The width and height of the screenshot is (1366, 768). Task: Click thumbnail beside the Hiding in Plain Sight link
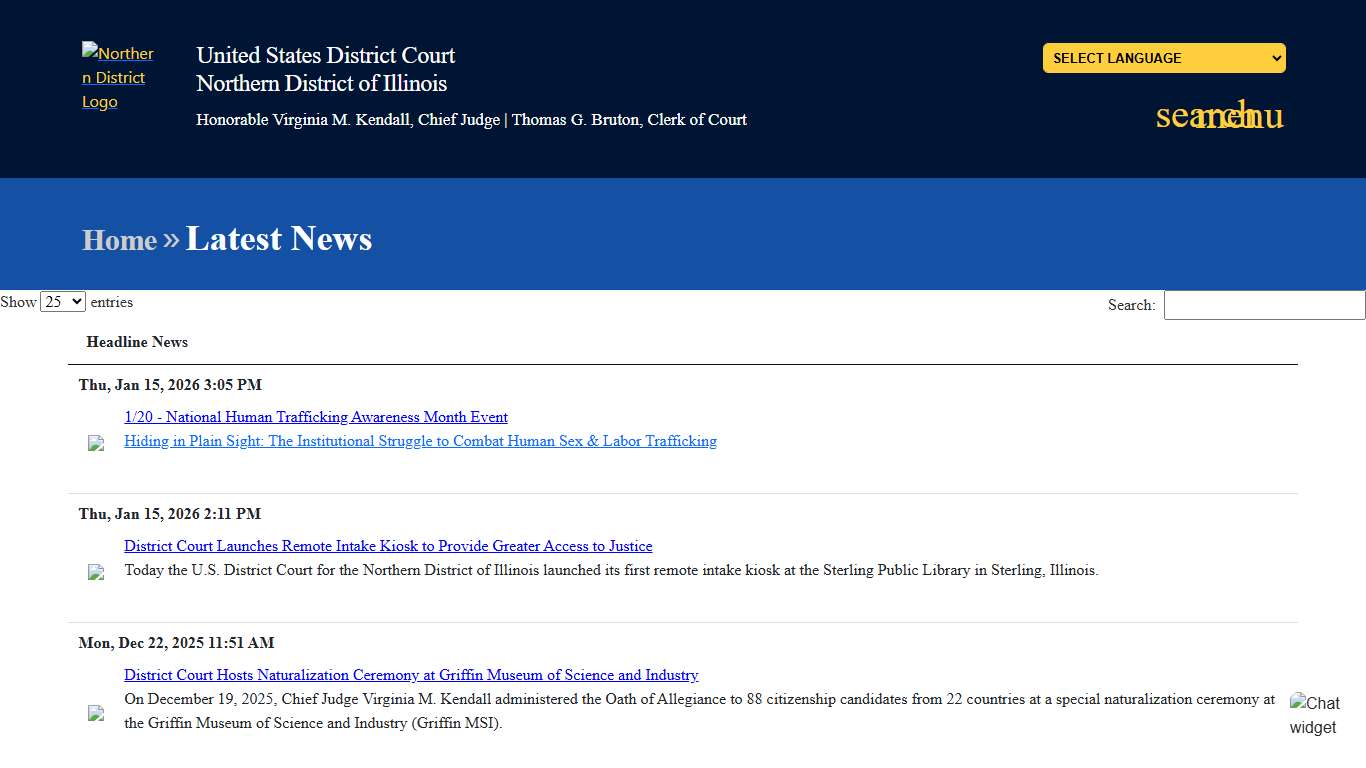click(x=96, y=443)
